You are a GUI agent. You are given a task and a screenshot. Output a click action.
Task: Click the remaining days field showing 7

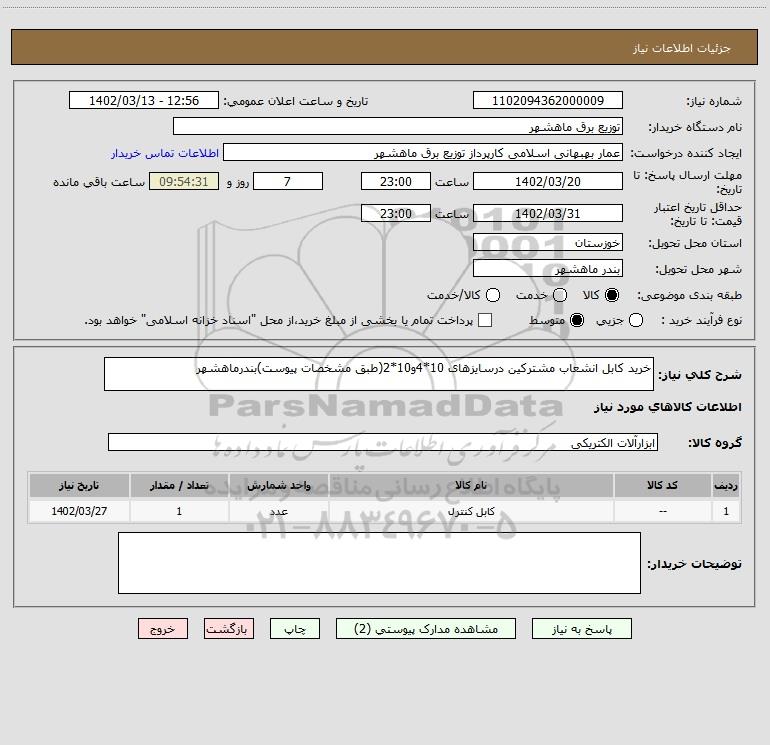click(x=288, y=181)
